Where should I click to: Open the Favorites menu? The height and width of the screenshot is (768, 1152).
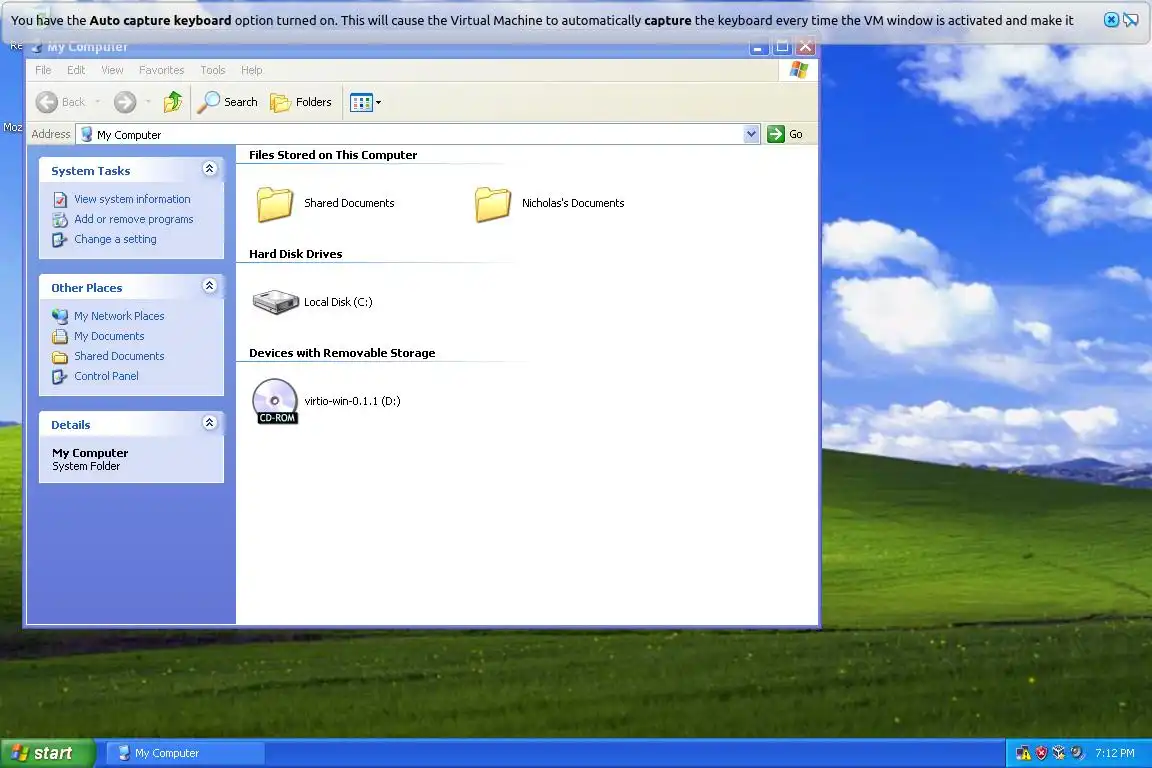tap(162, 70)
